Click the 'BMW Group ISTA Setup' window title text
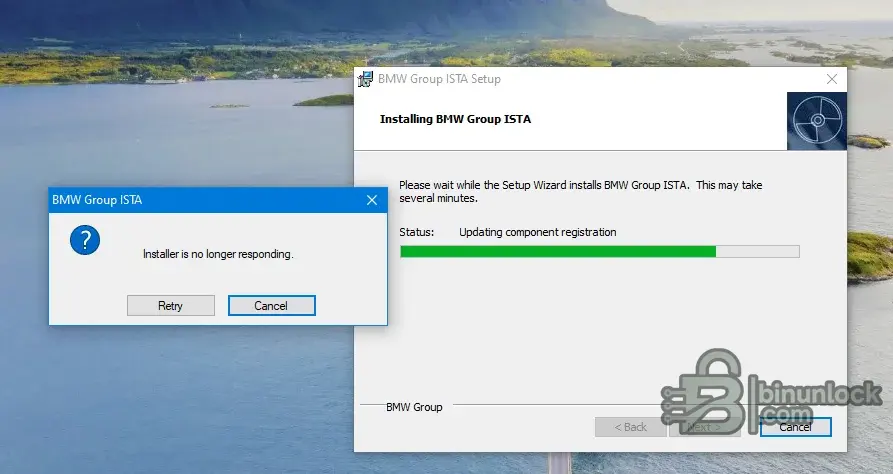Screen dimensions: 893x474 click(439, 79)
